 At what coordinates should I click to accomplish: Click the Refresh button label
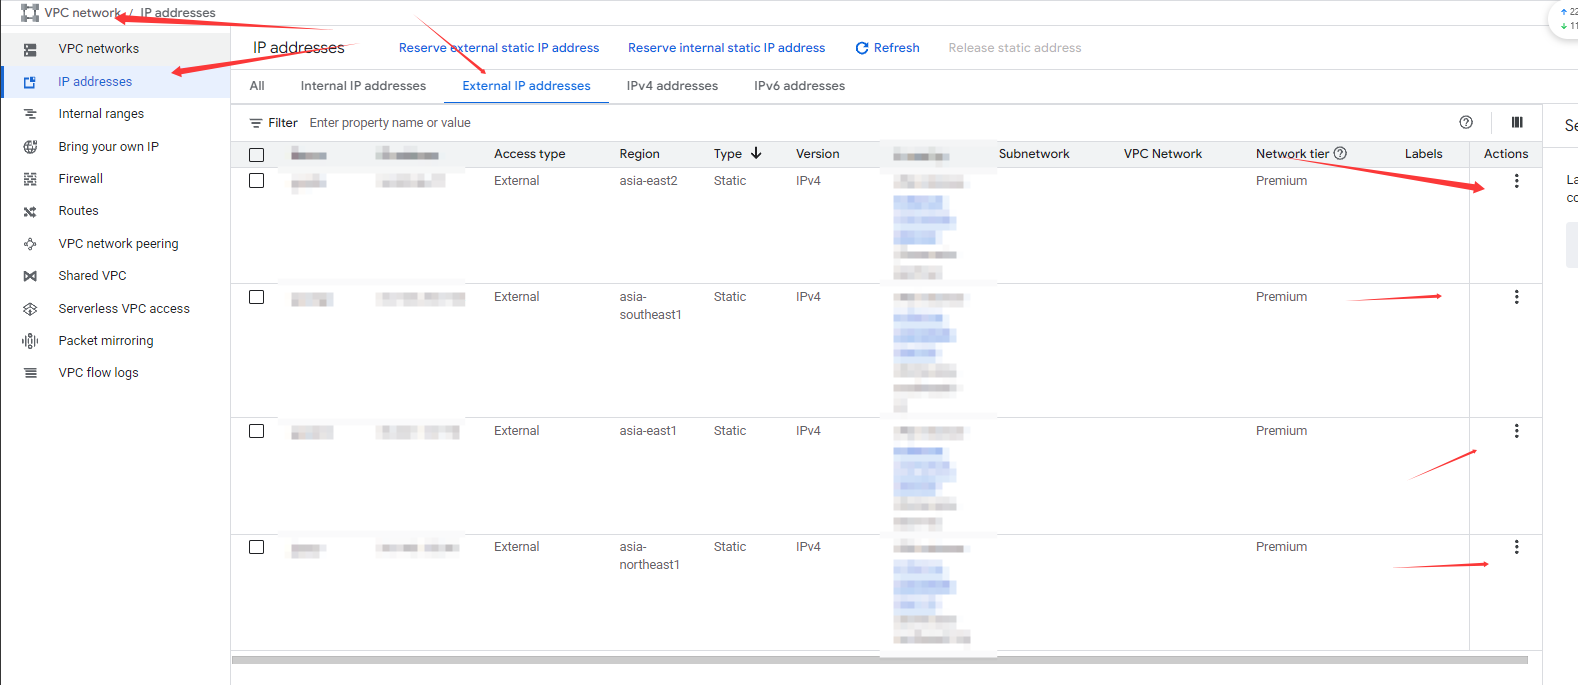tap(897, 48)
